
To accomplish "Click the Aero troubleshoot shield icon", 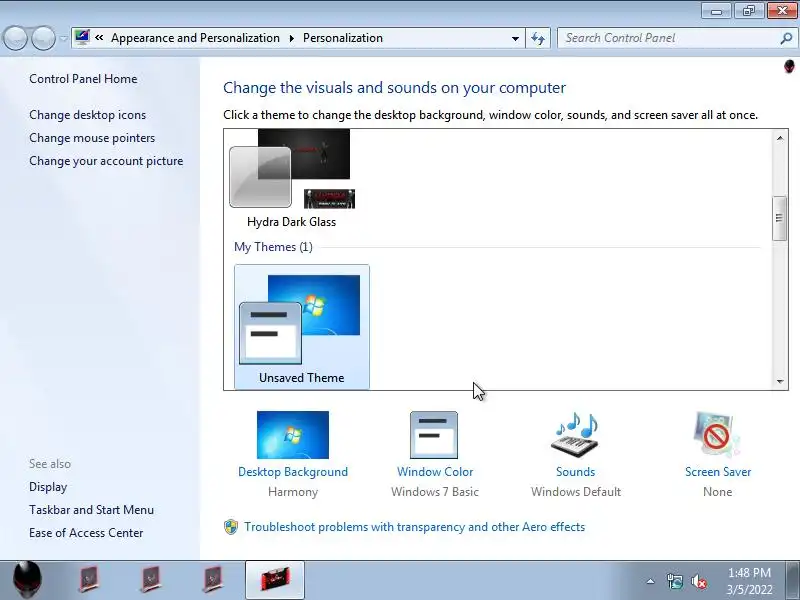I will pos(231,527).
